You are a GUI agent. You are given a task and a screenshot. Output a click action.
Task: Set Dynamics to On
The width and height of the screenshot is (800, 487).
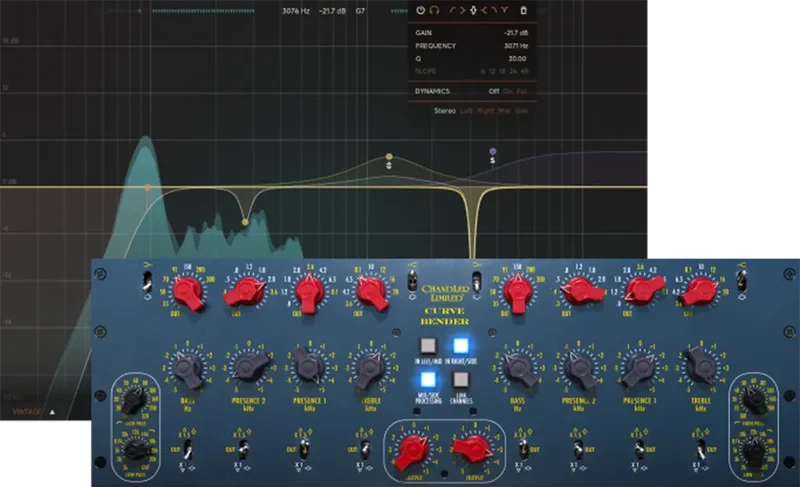(x=508, y=91)
